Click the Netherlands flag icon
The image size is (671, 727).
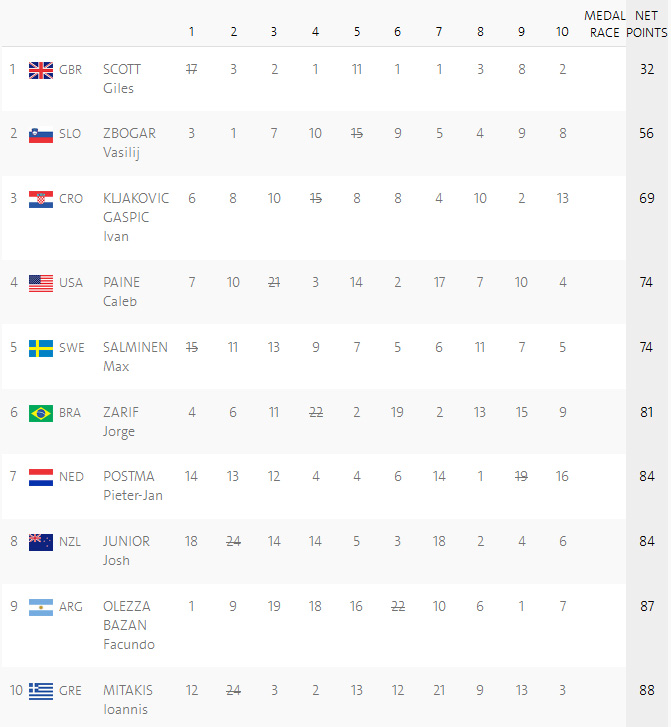40,477
